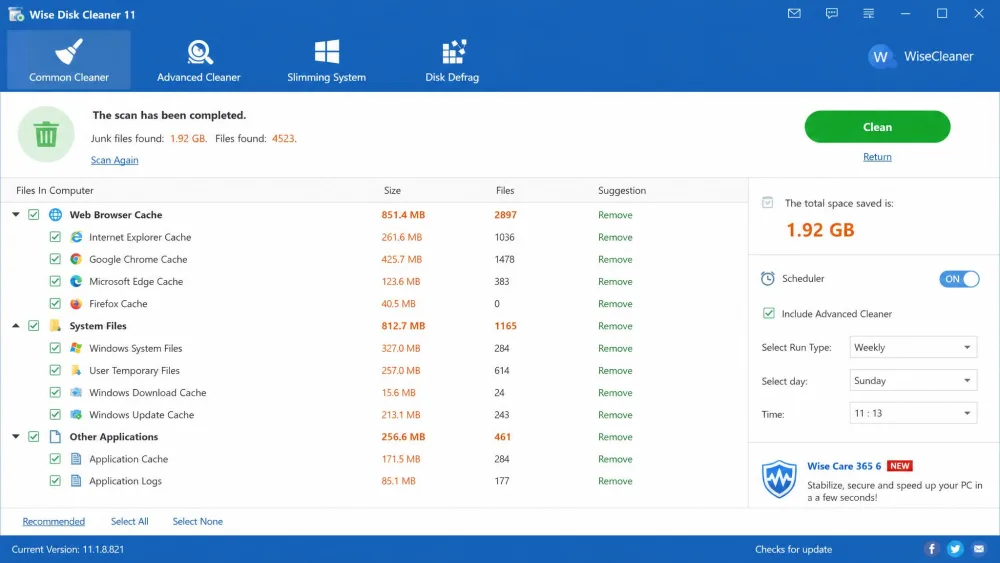Uncheck the Web Browser Cache checkbox
Image resolution: width=1000 pixels, height=563 pixels.
pyautogui.click(x=34, y=215)
